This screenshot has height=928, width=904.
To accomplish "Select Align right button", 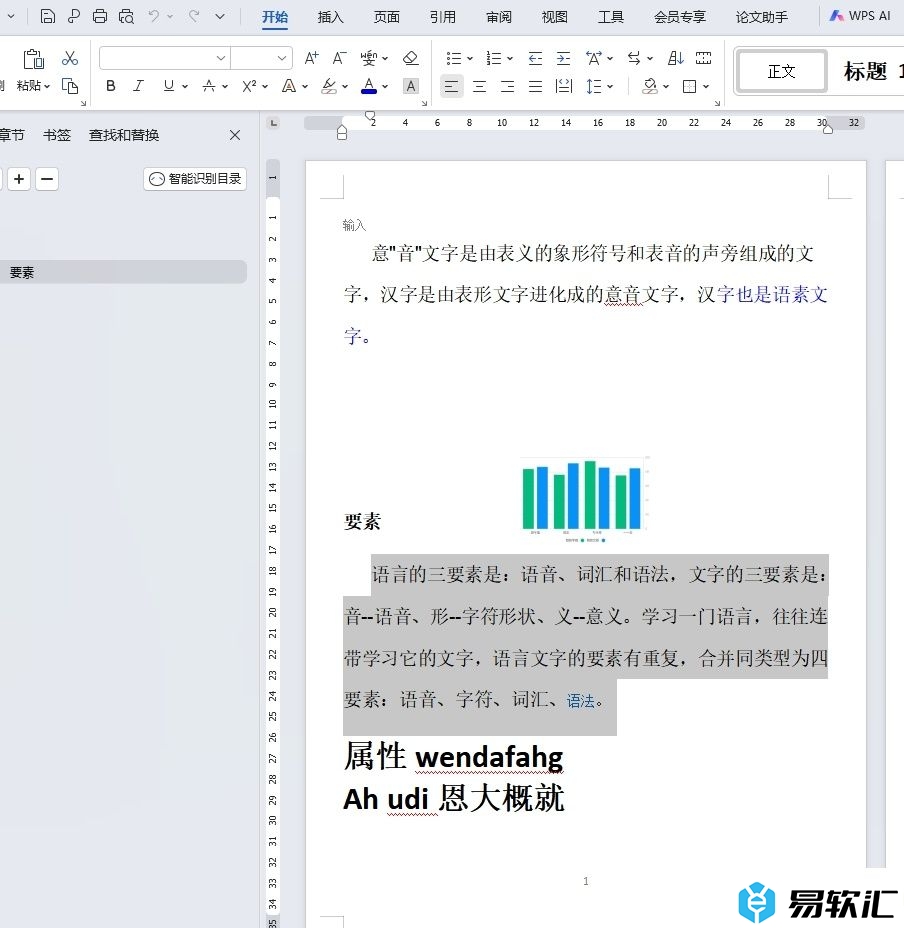I will 507,86.
